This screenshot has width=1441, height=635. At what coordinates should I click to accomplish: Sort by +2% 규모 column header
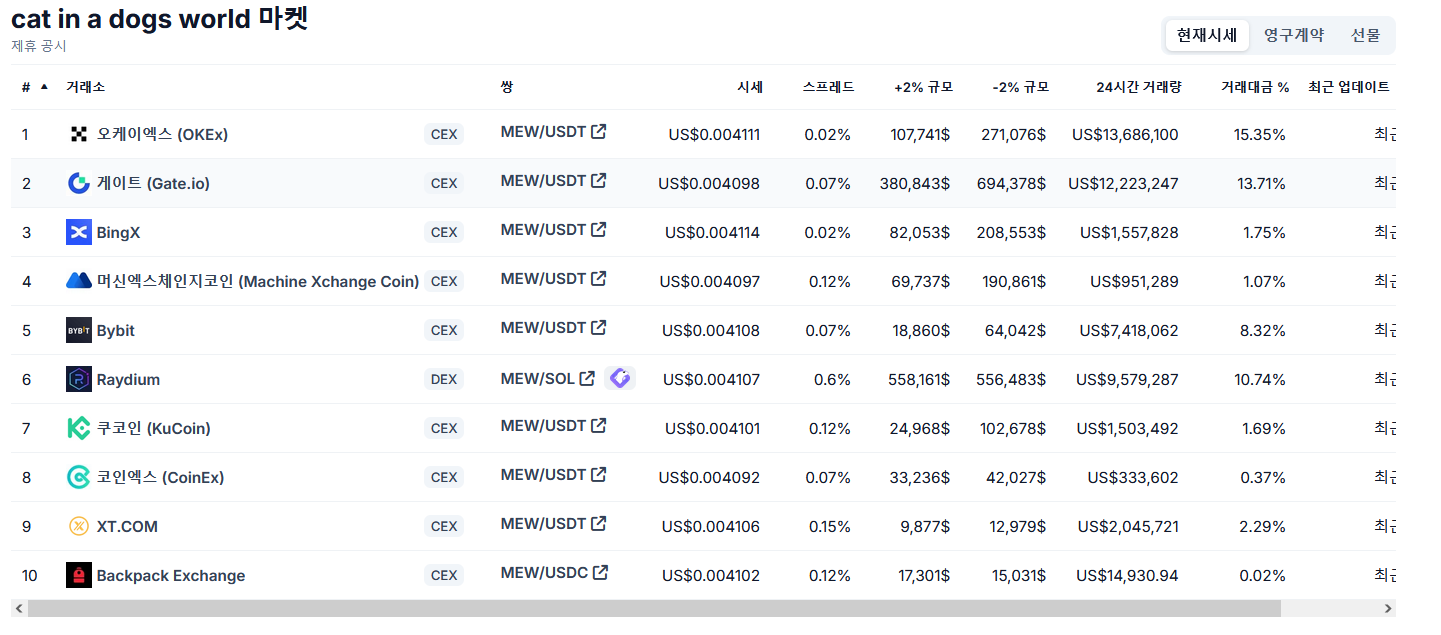pos(923,87)
